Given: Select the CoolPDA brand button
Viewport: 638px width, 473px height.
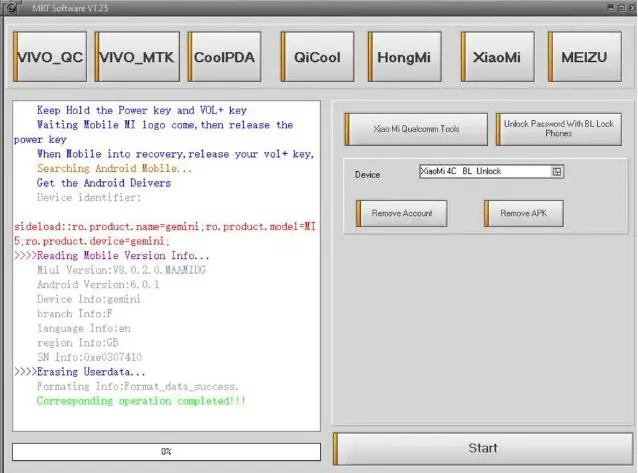Looking at the screenshot, I should click(224, 57).
